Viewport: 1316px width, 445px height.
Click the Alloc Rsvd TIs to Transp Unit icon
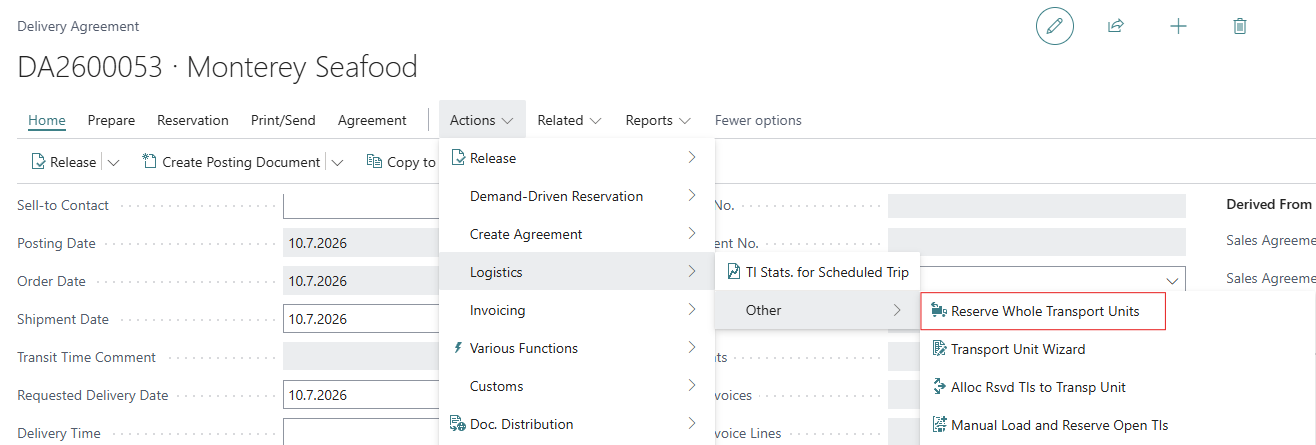pyautogui.click(x=938, y=387)
